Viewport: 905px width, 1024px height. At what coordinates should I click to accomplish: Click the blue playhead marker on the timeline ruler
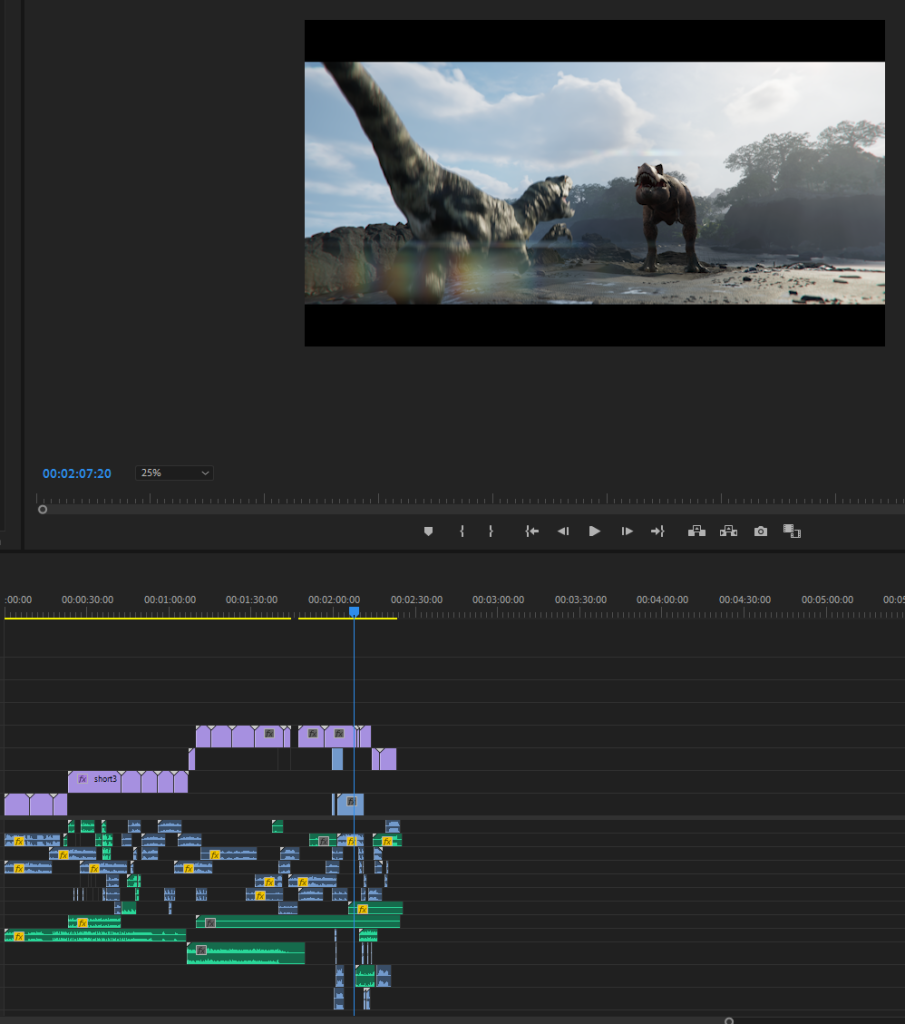[x=354, y=611]
